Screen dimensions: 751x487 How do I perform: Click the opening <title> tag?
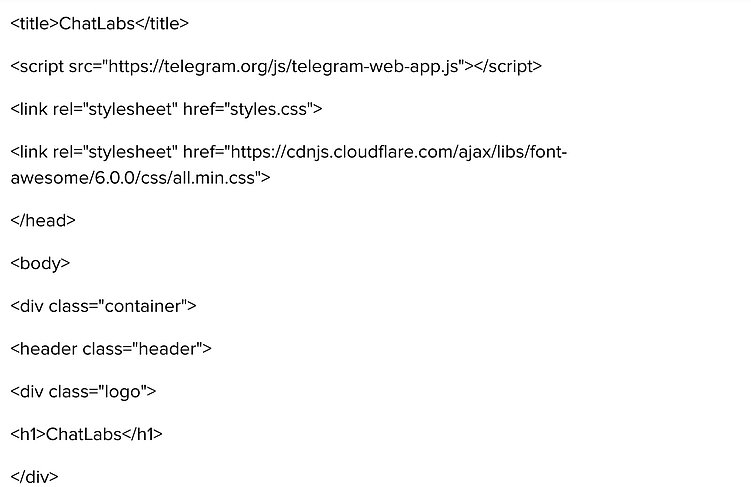point(35,23)
